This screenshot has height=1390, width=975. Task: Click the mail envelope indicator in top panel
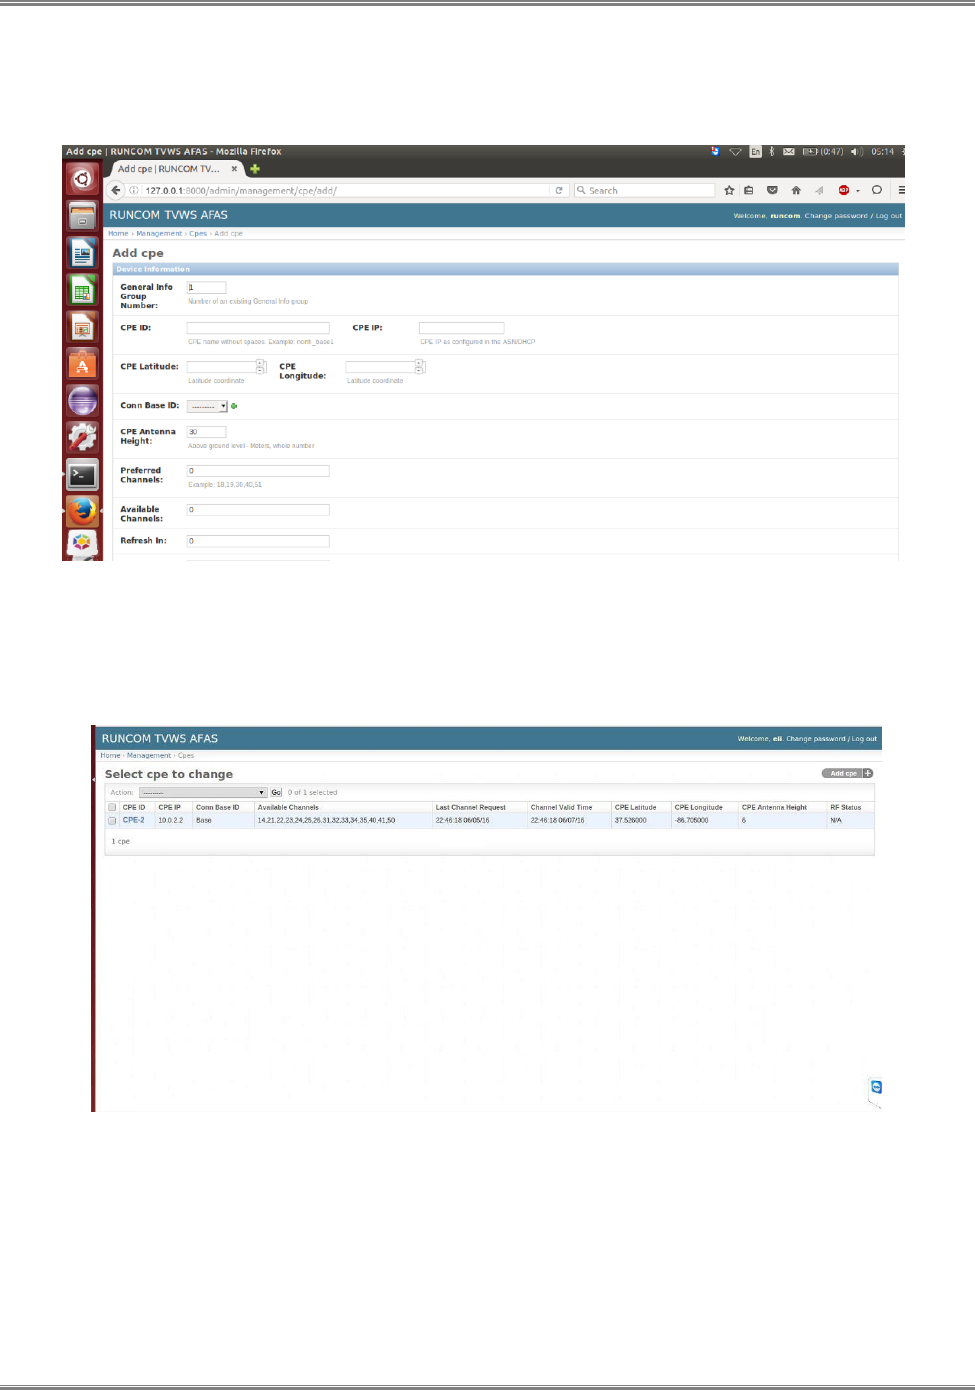(x=789, y=152)
